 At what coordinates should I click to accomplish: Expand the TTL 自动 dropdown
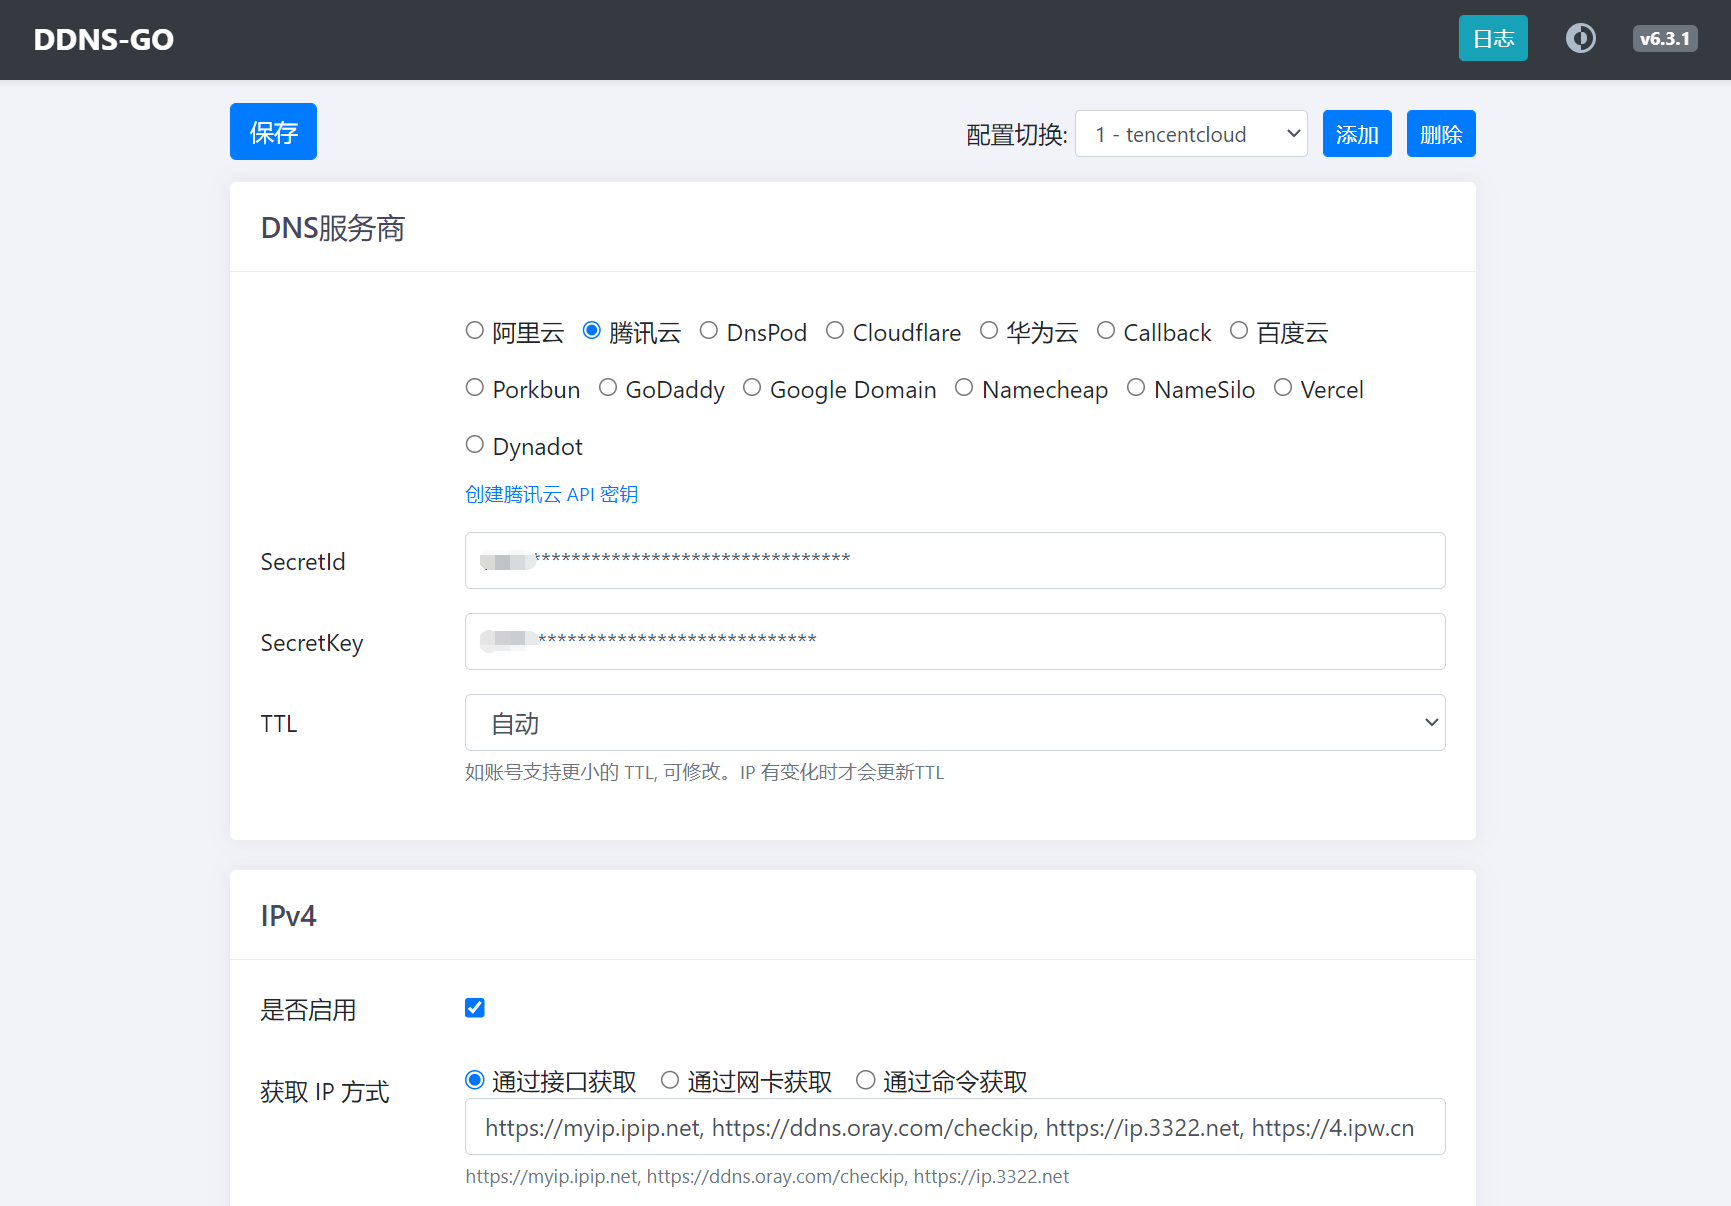coord(954,723)
